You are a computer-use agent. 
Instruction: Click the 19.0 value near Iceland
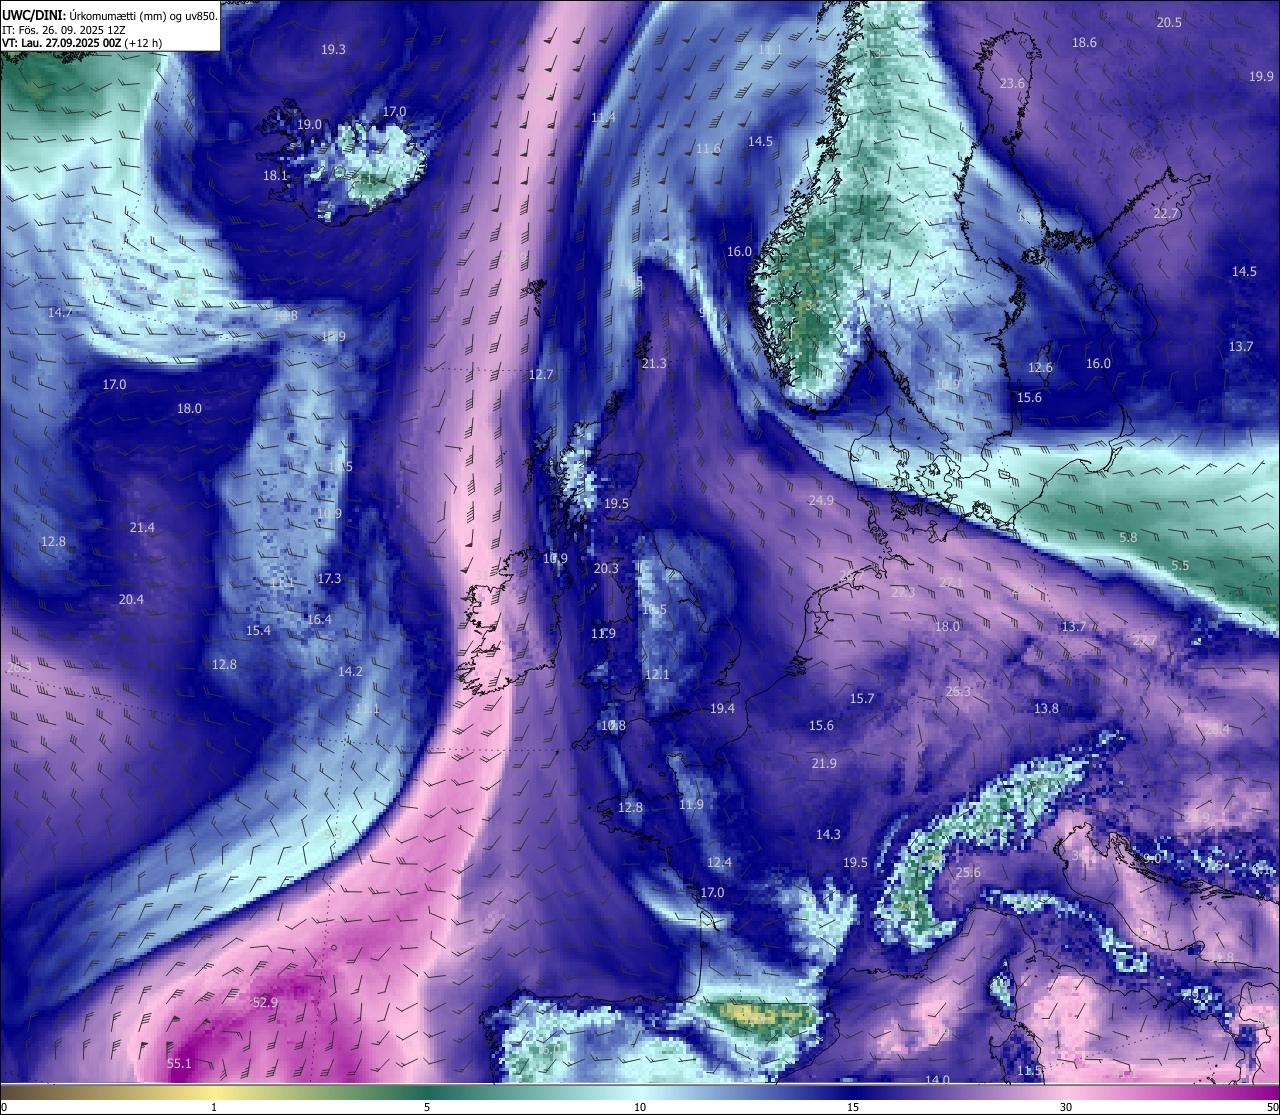pos(309,125)
